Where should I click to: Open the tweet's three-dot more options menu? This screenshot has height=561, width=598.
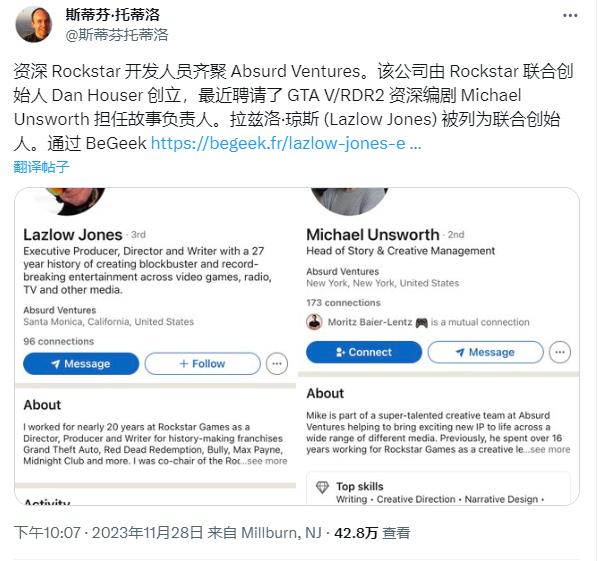coord(570,16)
